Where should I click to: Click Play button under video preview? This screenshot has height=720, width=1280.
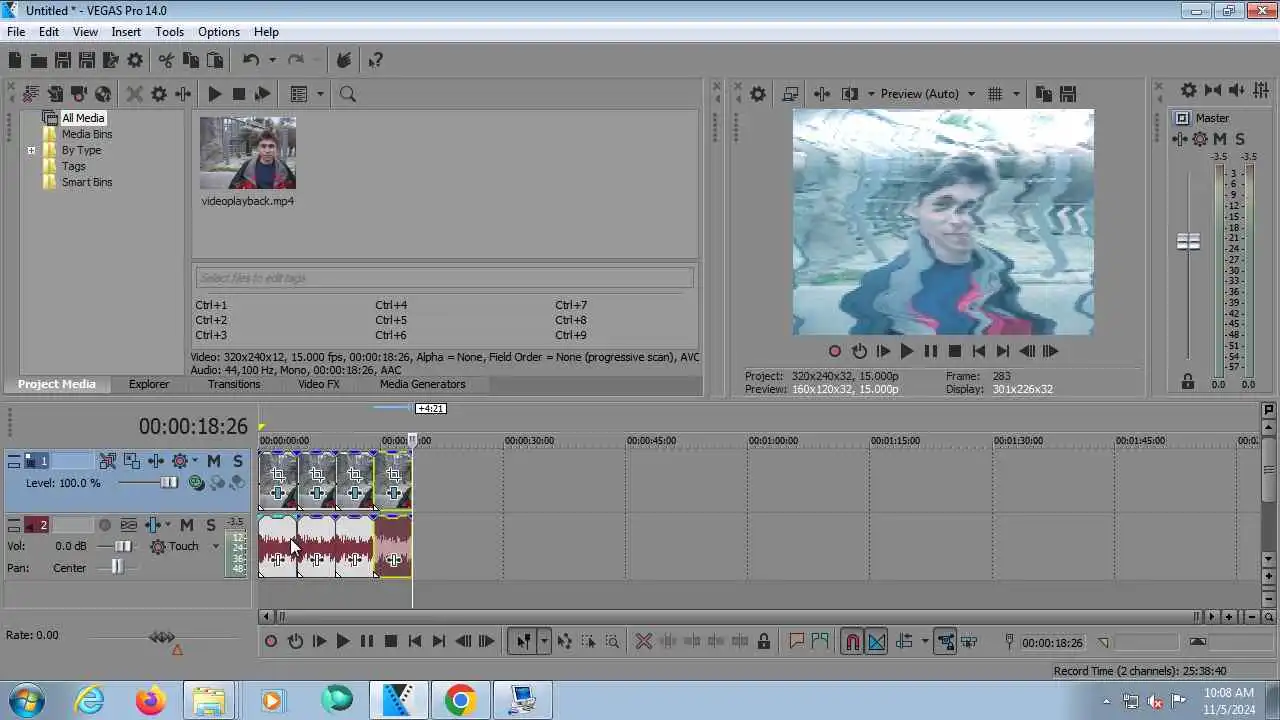pos(907,351)
